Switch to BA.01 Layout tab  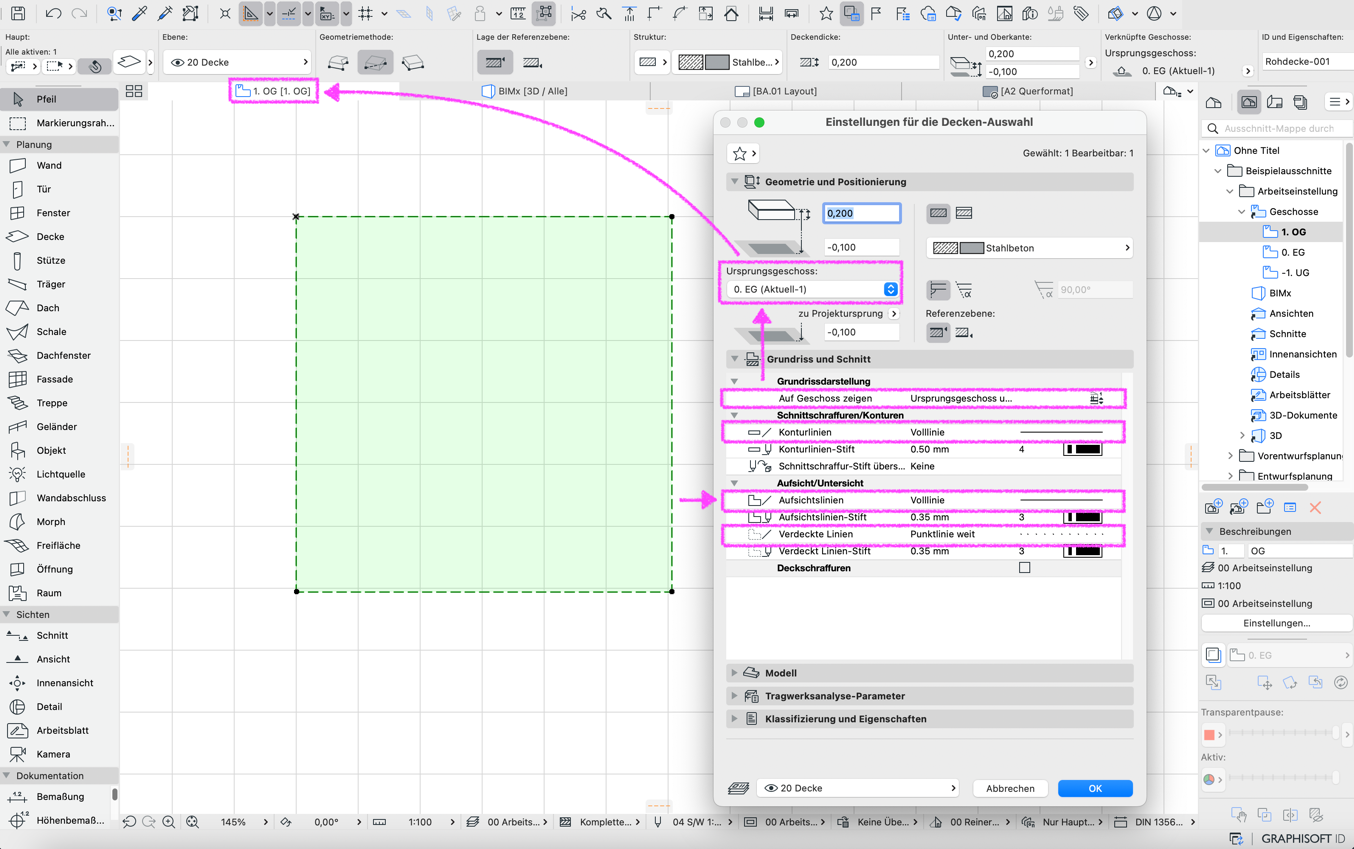(x=776, y=91)
